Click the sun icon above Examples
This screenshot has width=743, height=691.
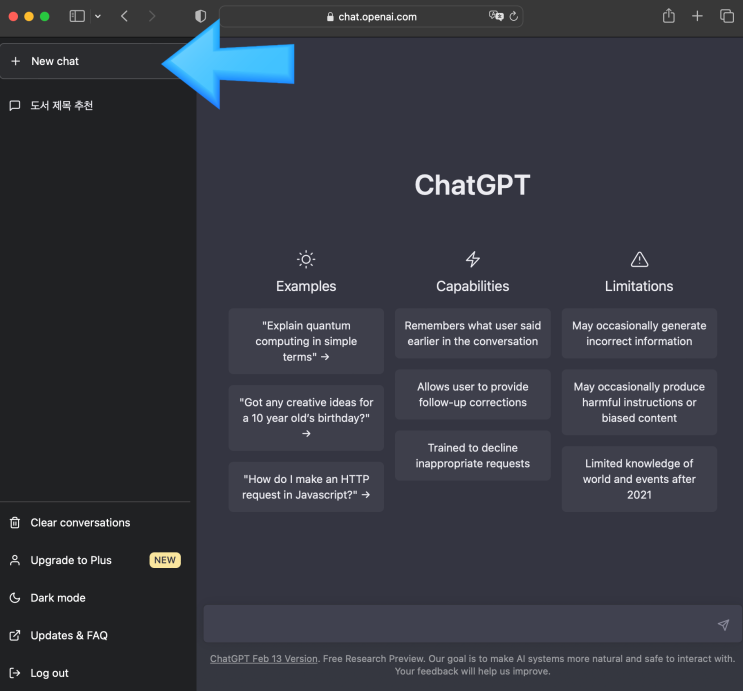tap(306, 259)
